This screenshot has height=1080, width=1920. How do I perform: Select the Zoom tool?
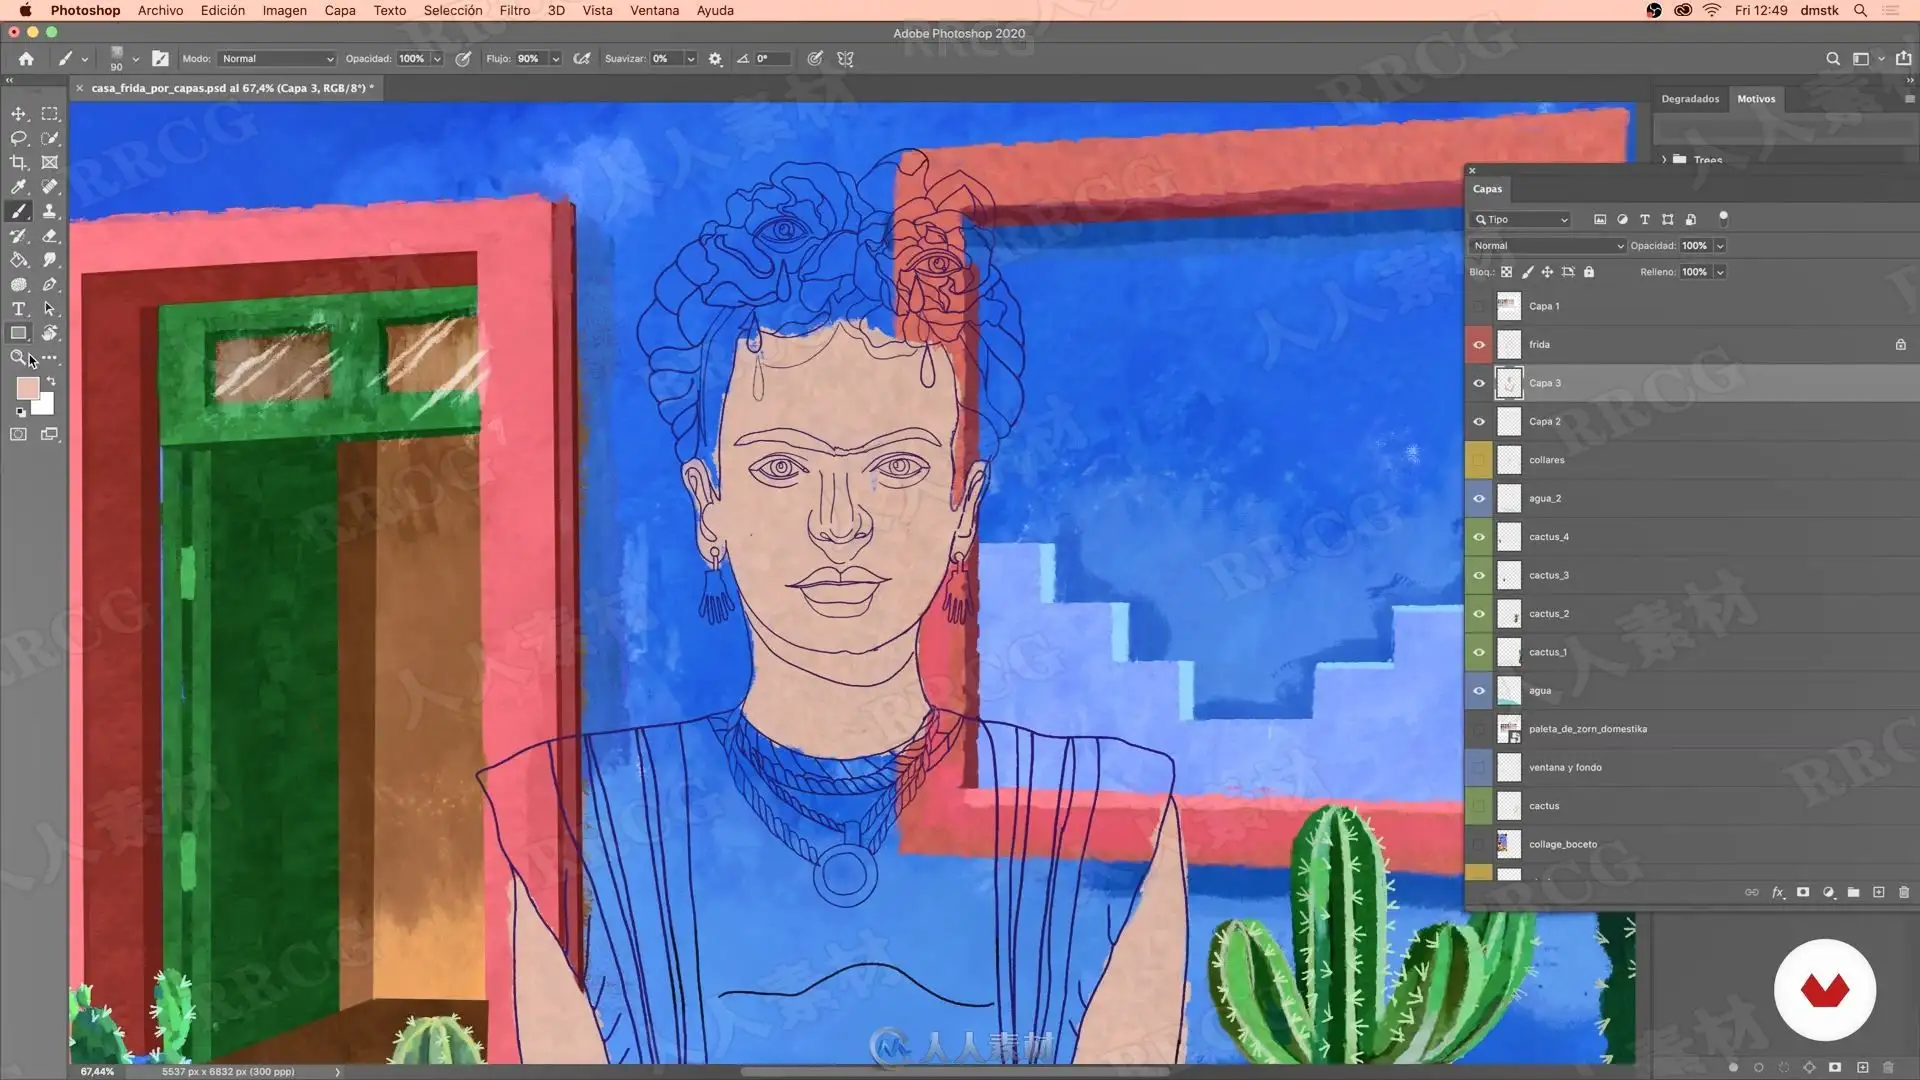pos(18,357)
